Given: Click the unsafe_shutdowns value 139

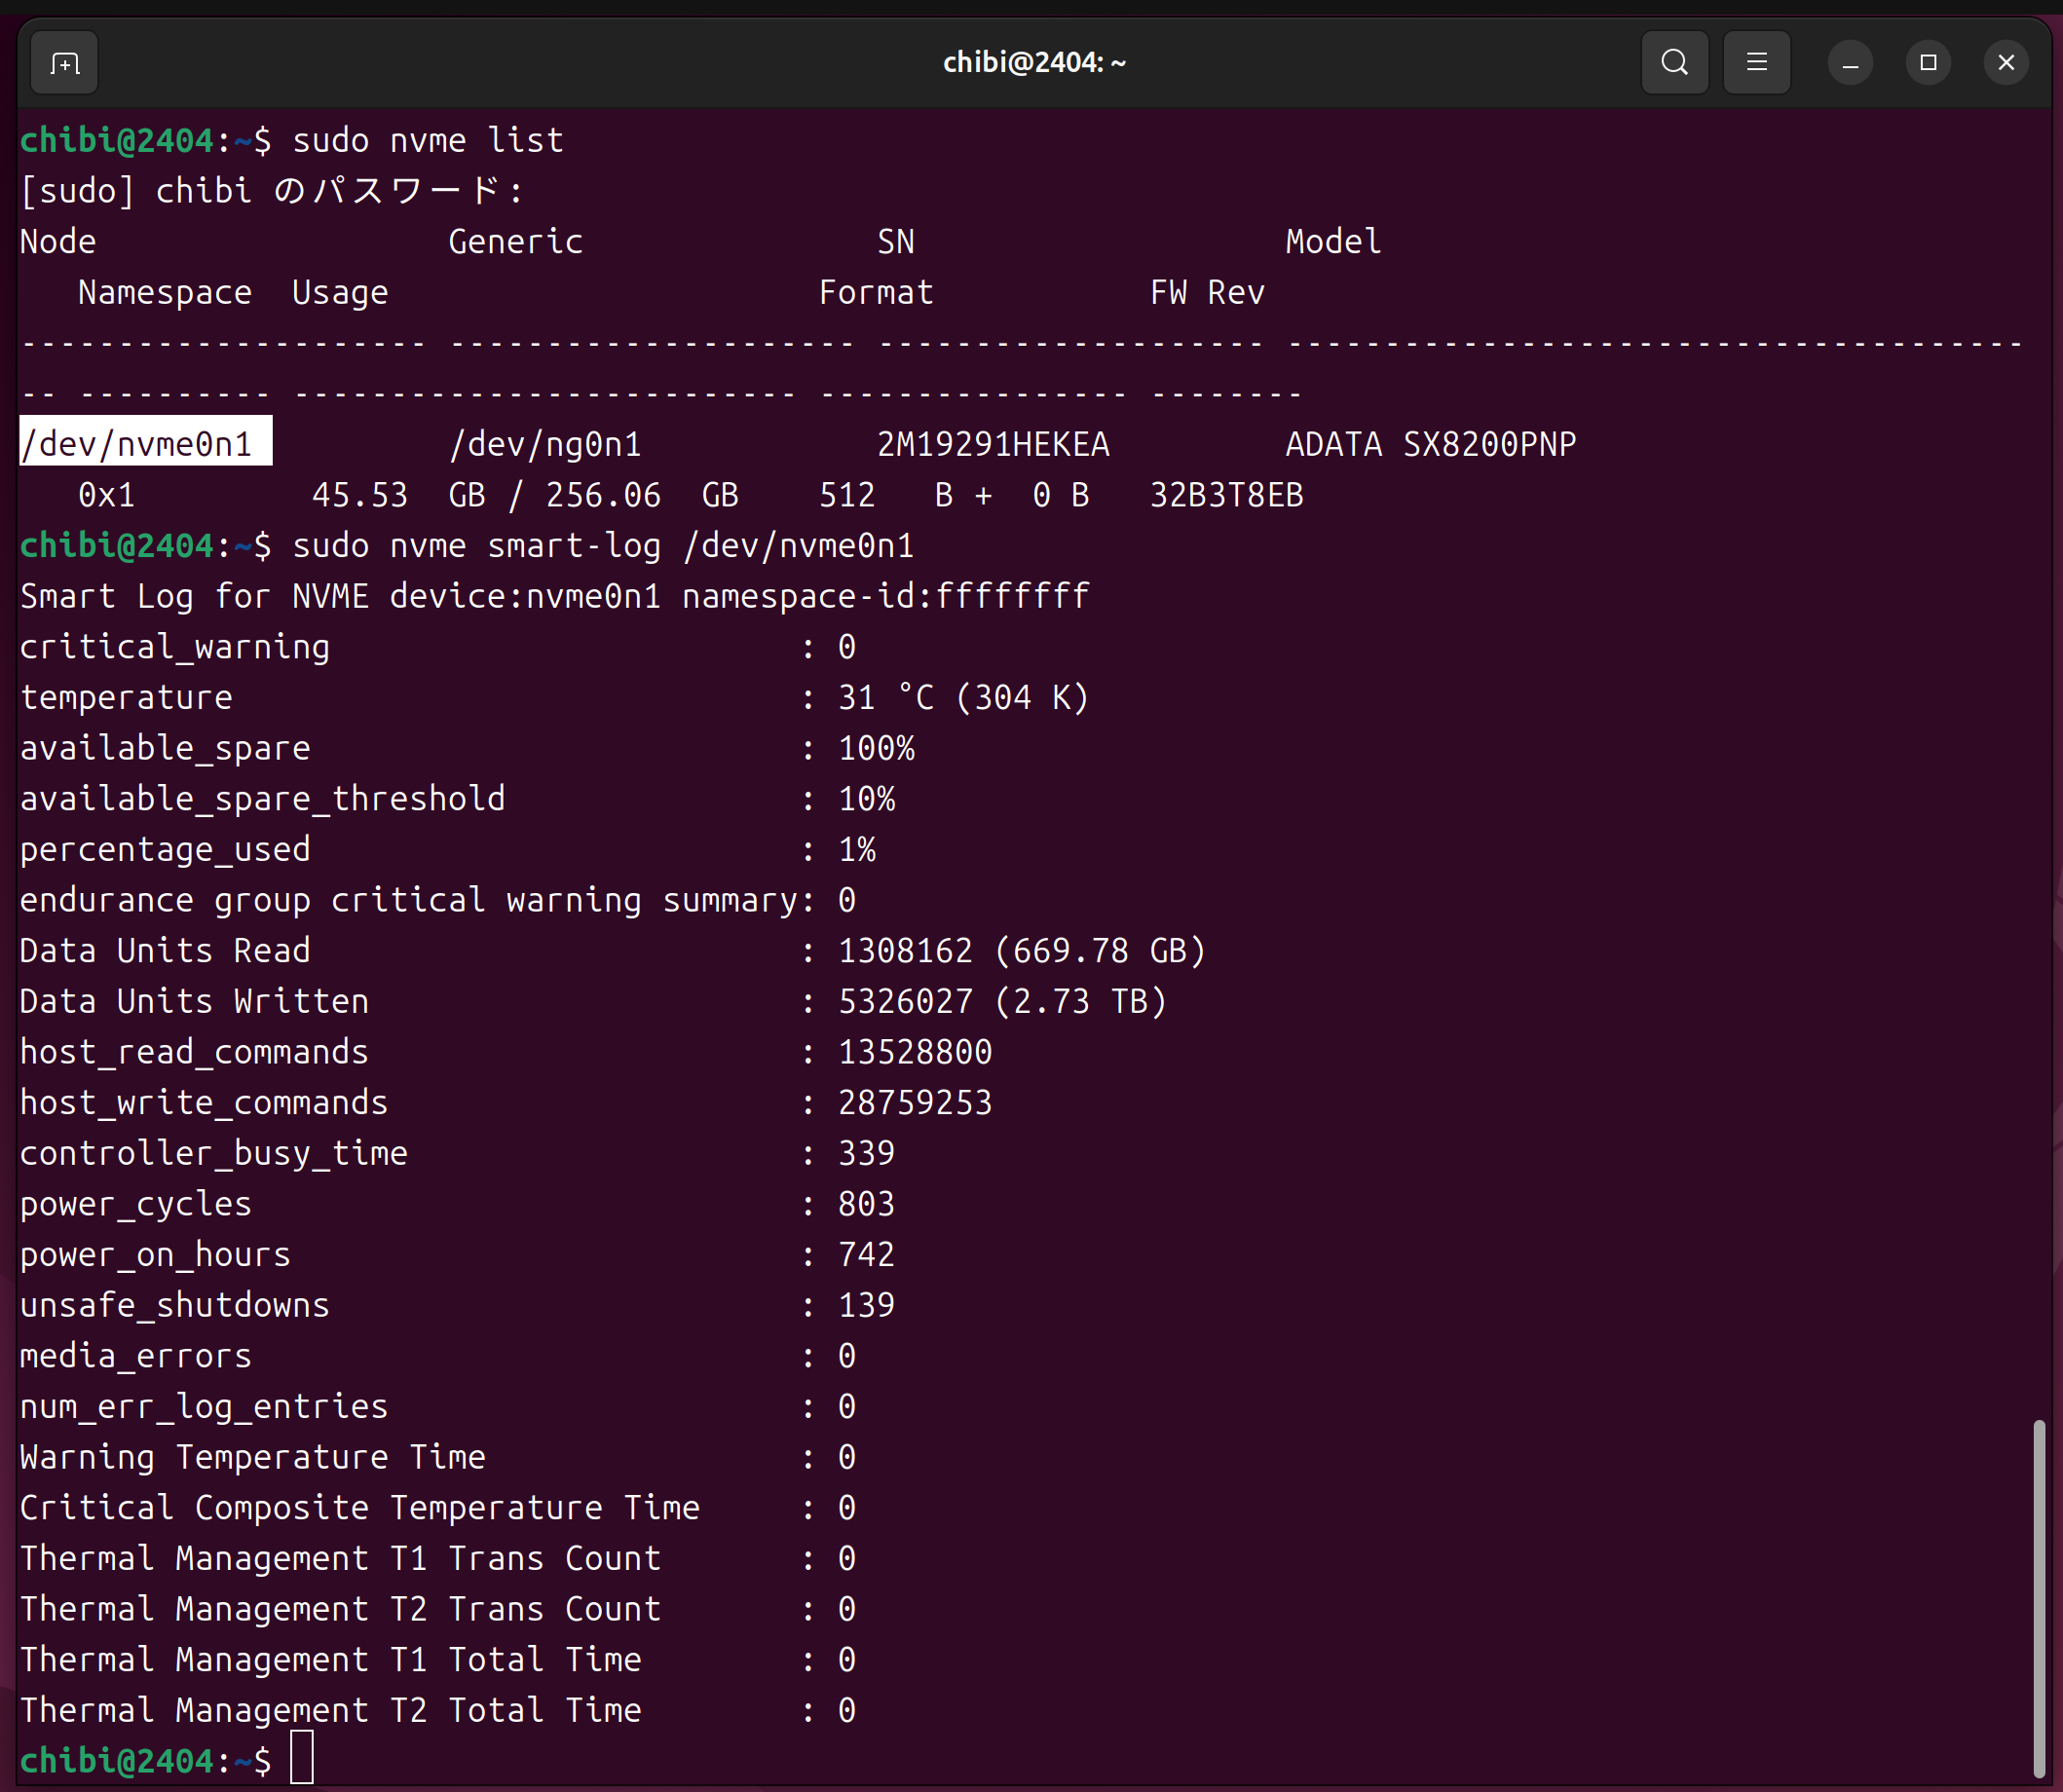Looking at the screenshot, I should coord(866,1305).
